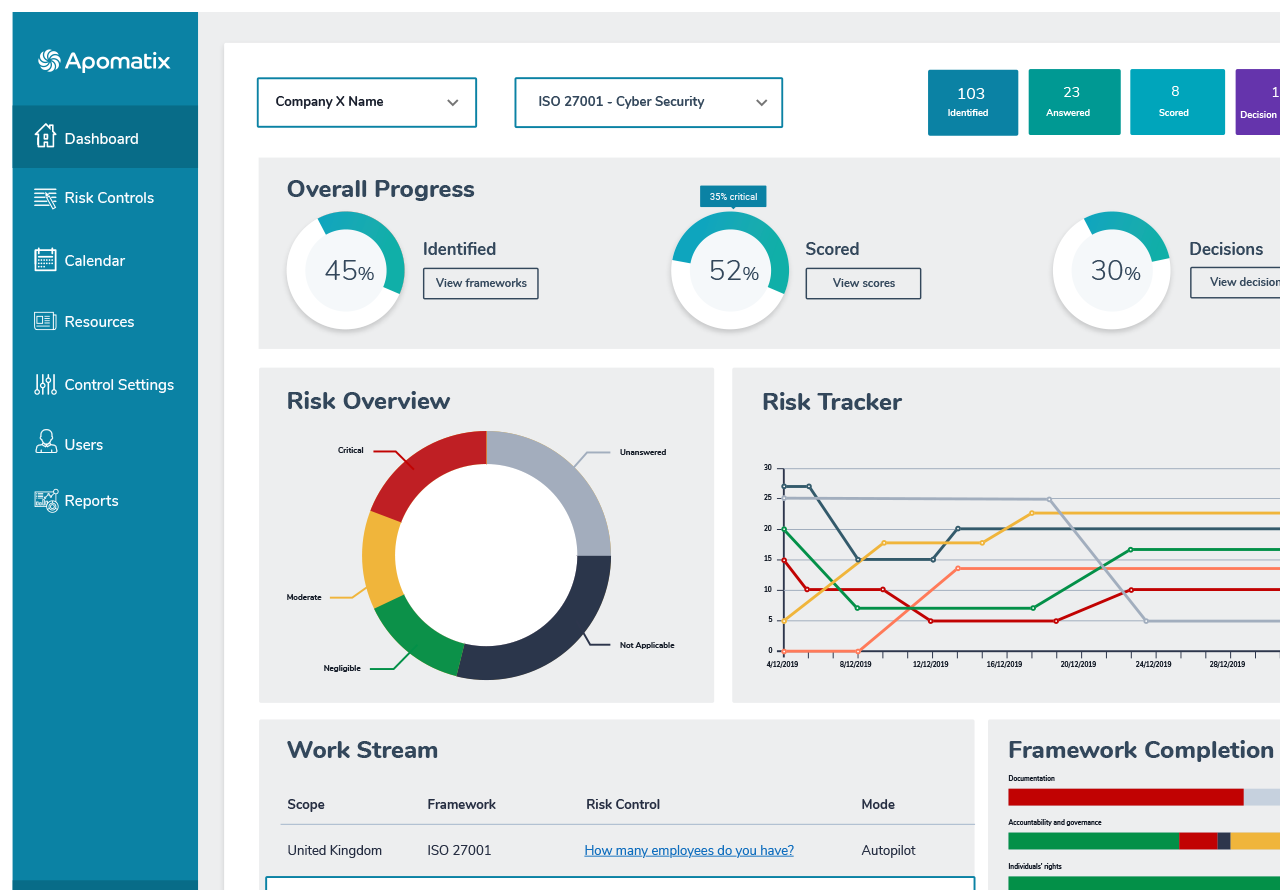Click the Apomatix logo icon
The height and width of the screenshot is (890, 1280).
(x=49, y=61)
